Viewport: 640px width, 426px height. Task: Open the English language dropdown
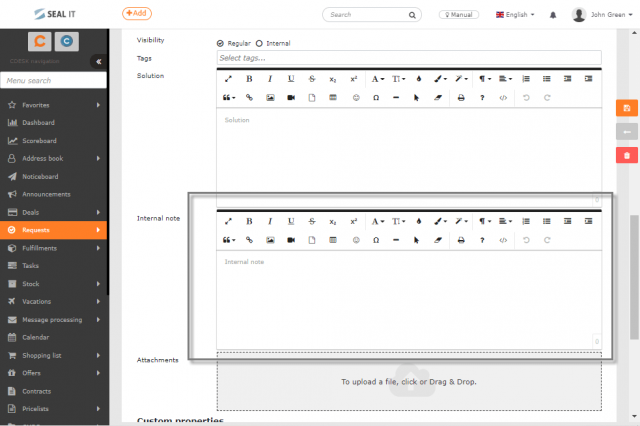tap(515, 15)
